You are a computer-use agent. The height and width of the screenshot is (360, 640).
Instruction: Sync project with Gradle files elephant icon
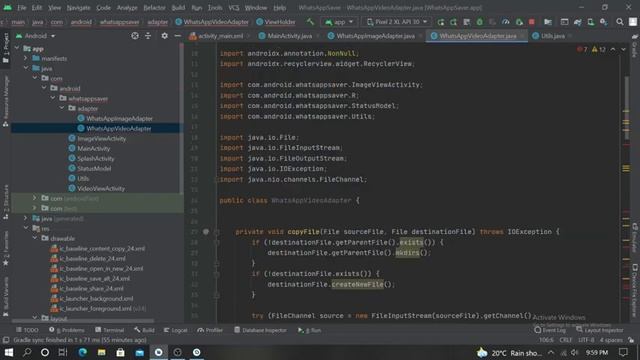point(578,22)
